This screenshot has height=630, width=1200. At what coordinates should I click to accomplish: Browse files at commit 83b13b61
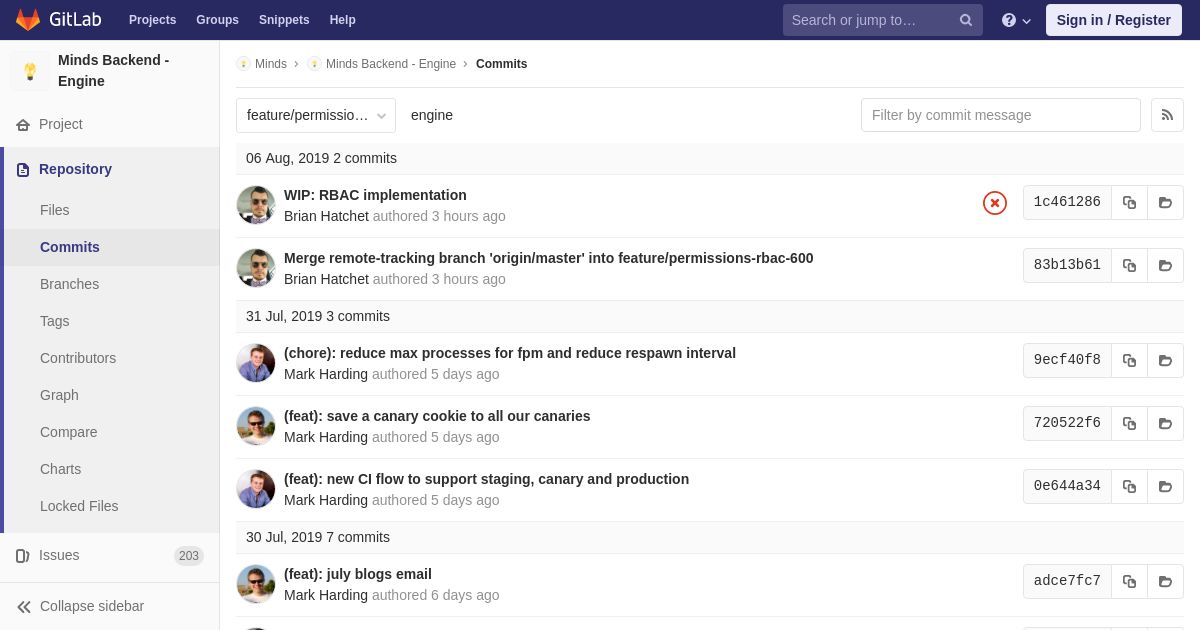point(1165,265)
